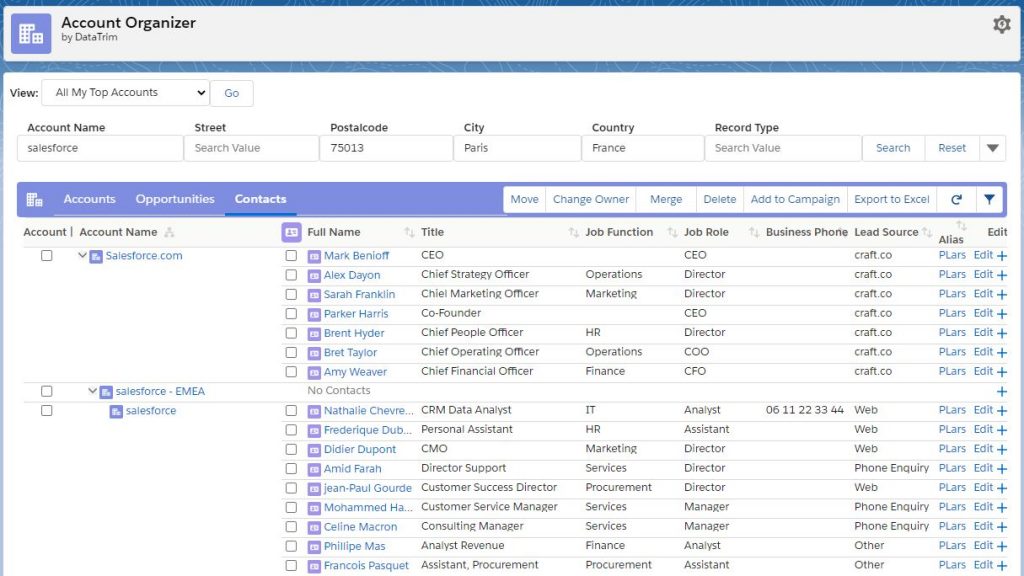Click the plus icon in Alex Dayon row
The image size is (1024, 576).
(x=1002, y=275)
